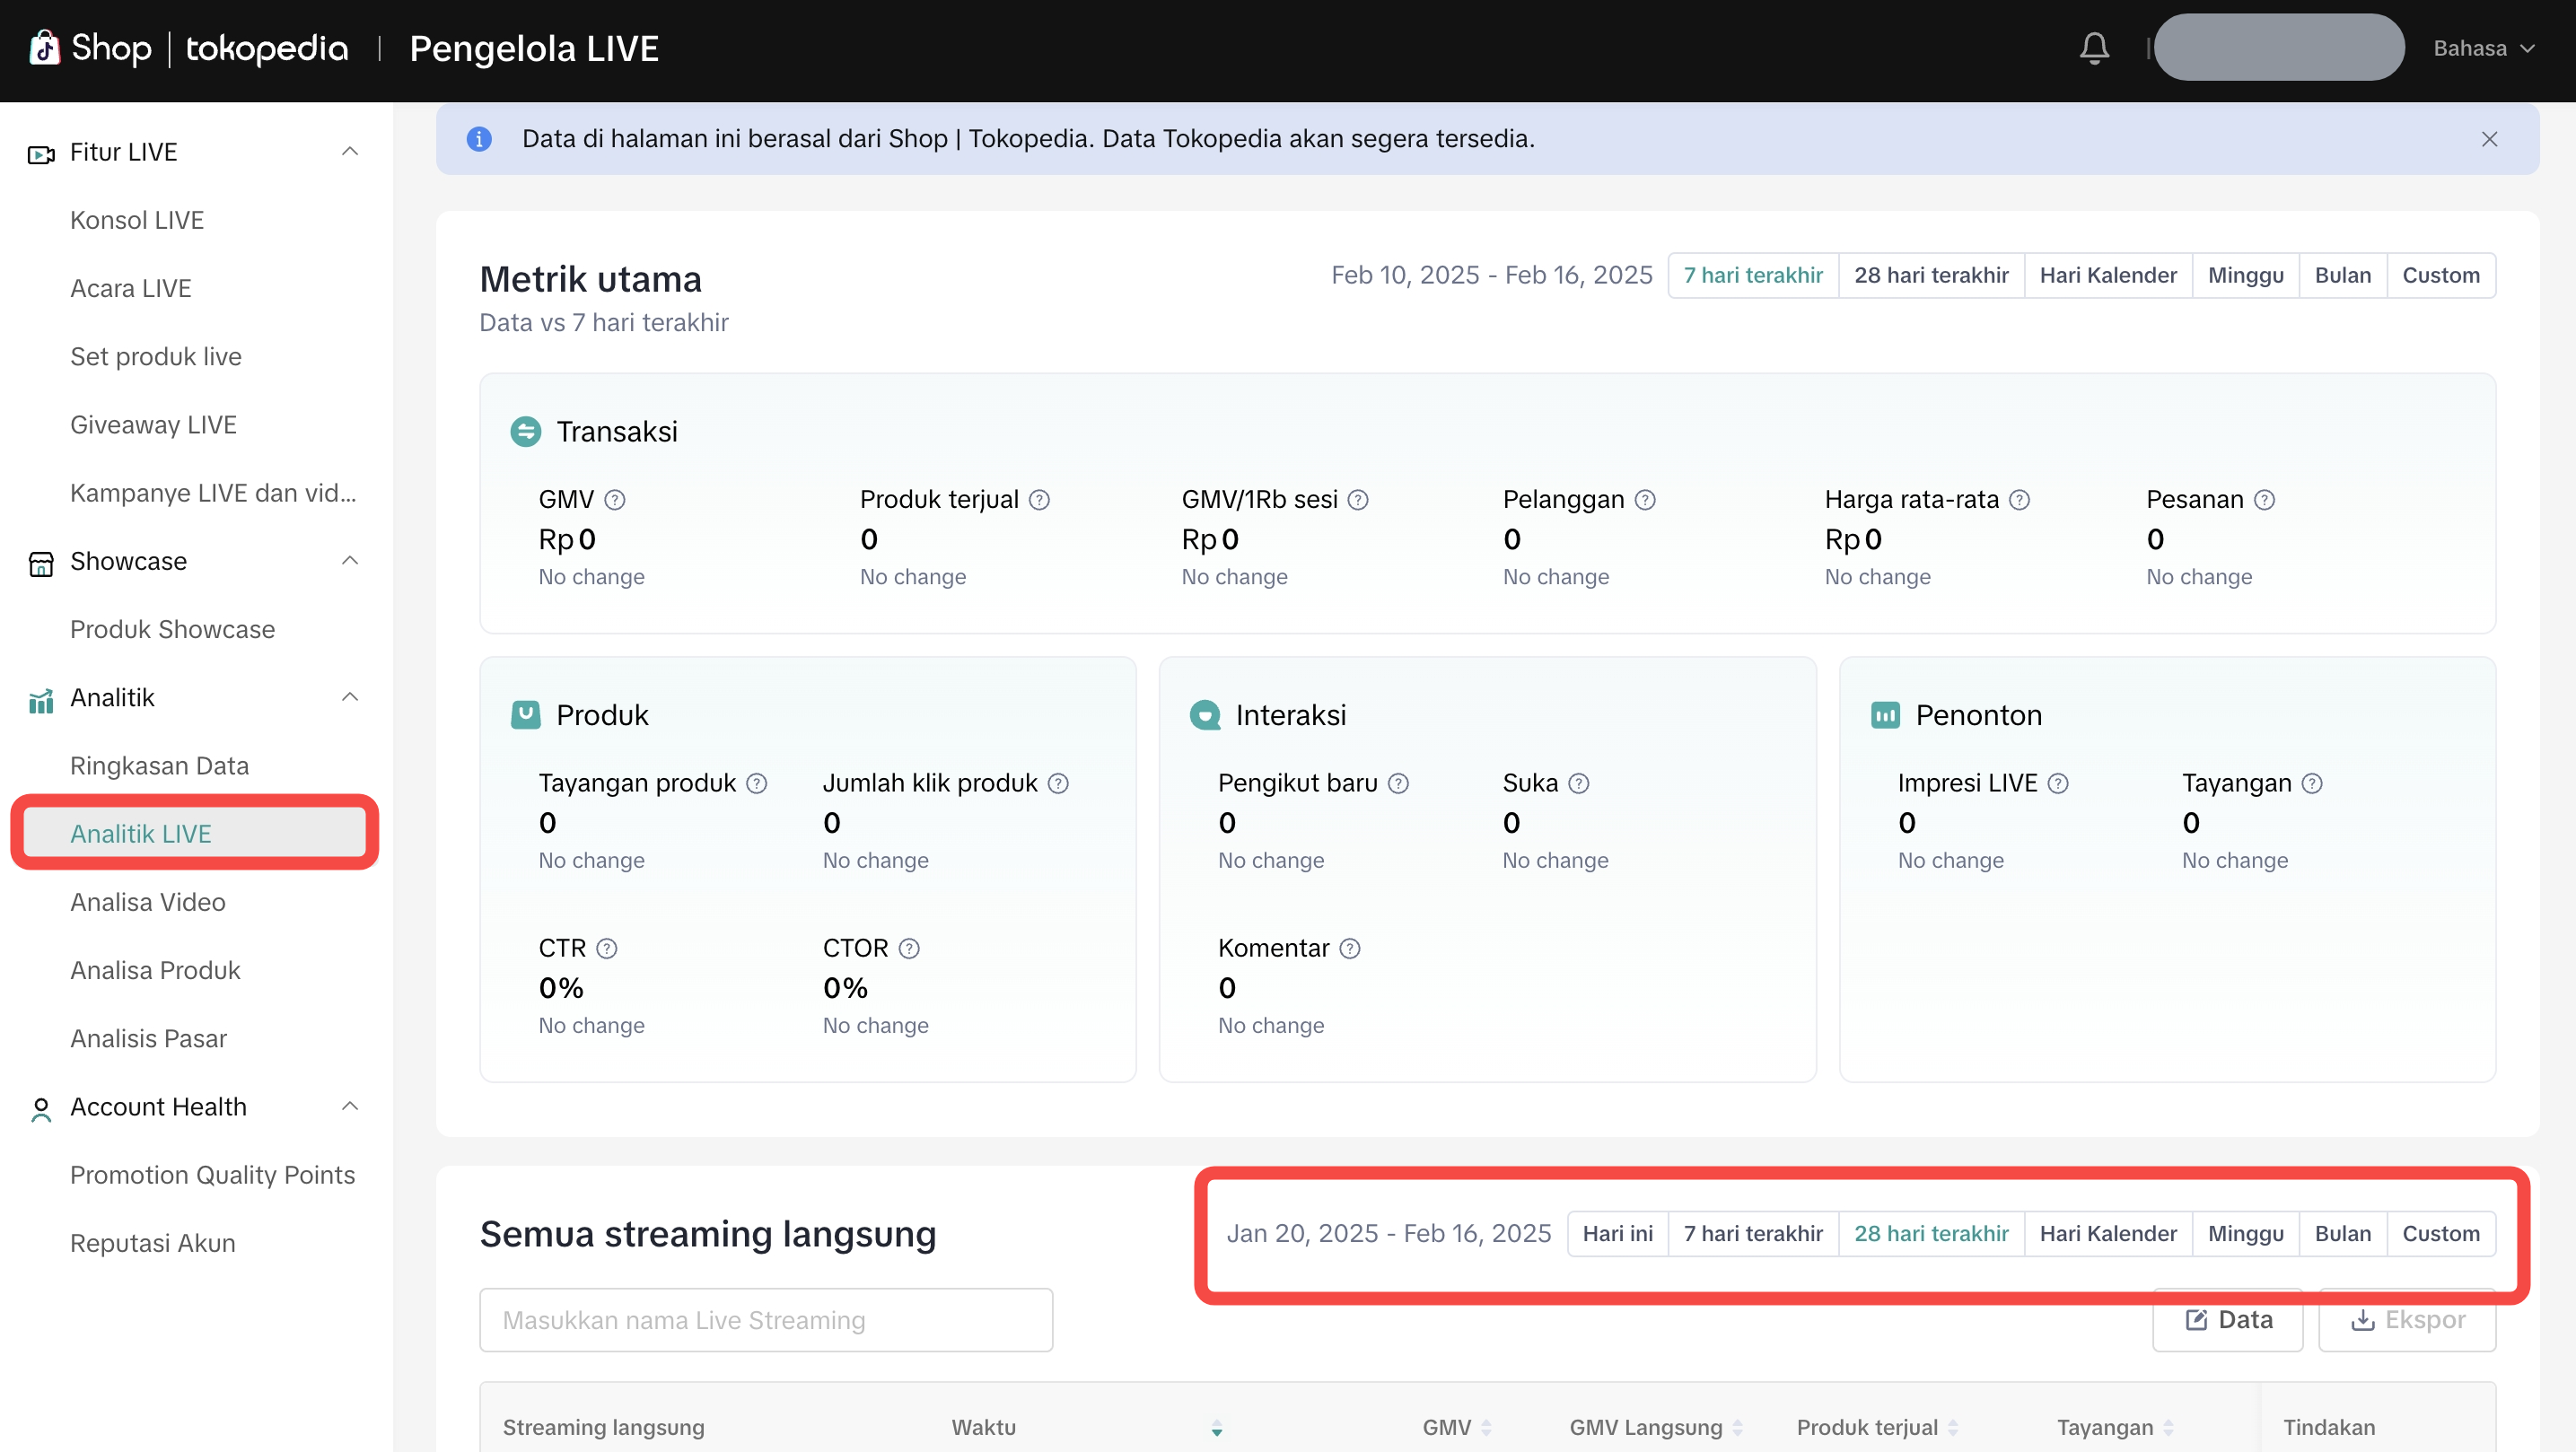Click the CTOR help icon
Screen dimensions: 2576x1452
[x=909, y=948]
